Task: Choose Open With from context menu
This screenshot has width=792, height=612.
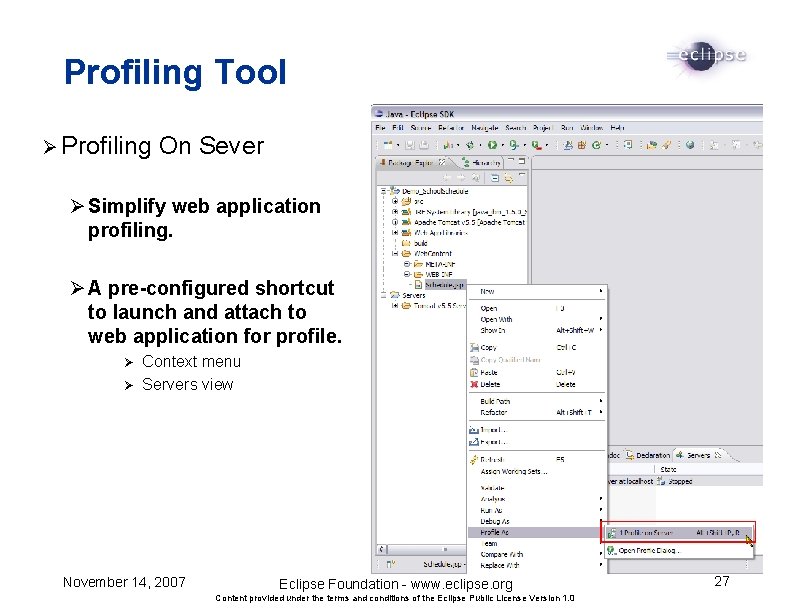Action: (x=537, y=319)
